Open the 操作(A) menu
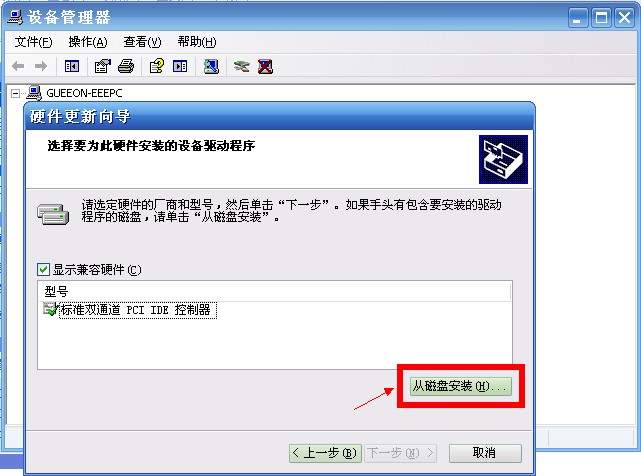The height and width of the screenshot is (476, 641). click(88, 42)
